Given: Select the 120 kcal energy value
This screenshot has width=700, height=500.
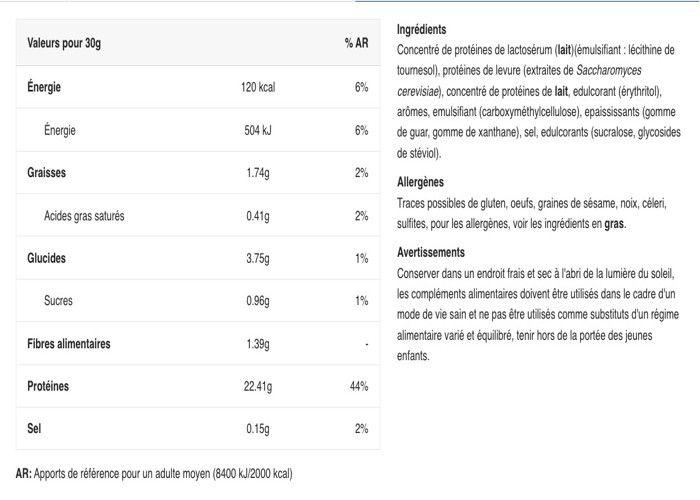Looking at the screenshot, I should 258,87.
